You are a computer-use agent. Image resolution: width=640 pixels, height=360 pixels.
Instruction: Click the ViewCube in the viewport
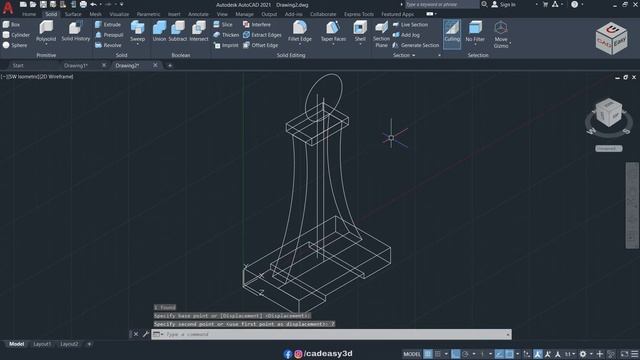click(x=609, y=113)
